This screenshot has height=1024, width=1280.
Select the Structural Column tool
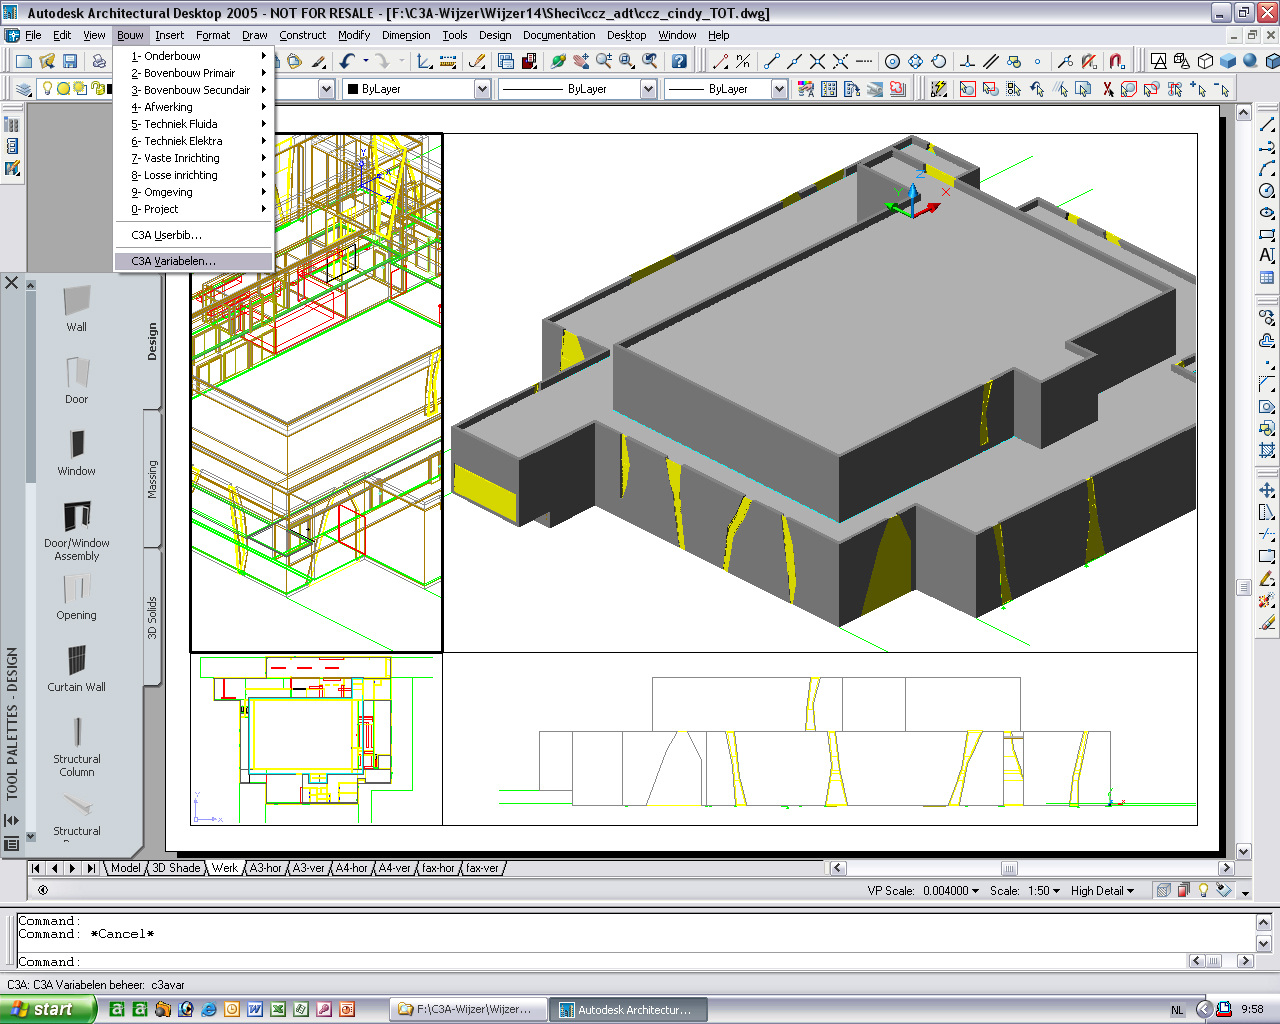click(x=76, y=746)
